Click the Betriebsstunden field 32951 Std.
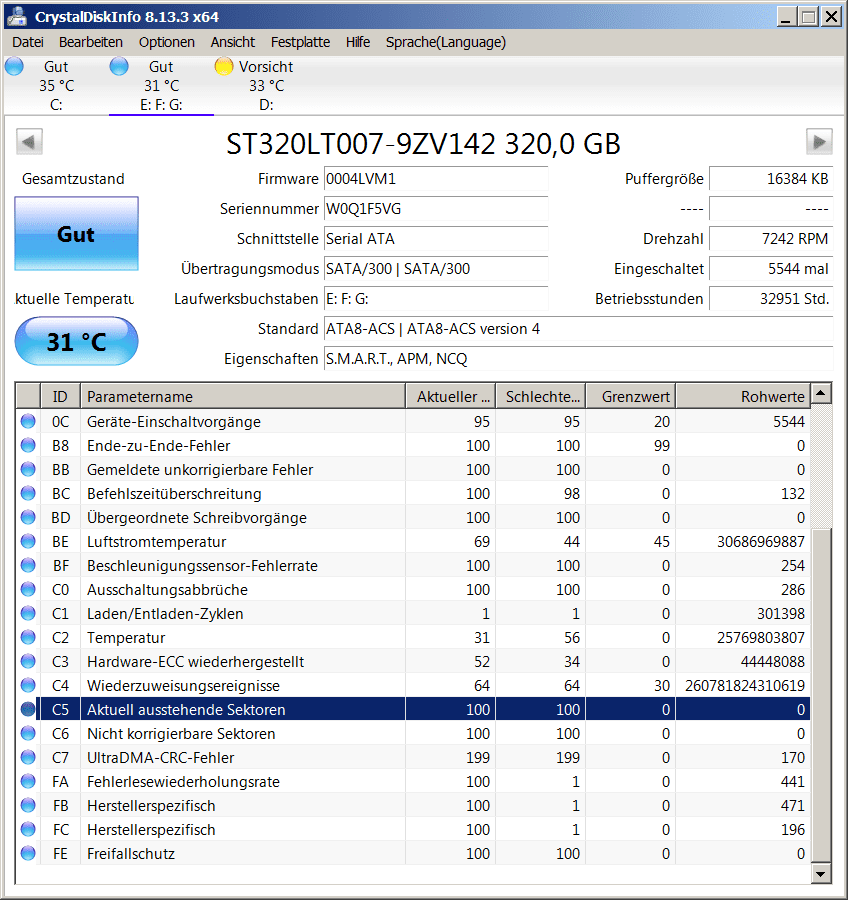This screenshot has height=900, width=848. point(771,298)
